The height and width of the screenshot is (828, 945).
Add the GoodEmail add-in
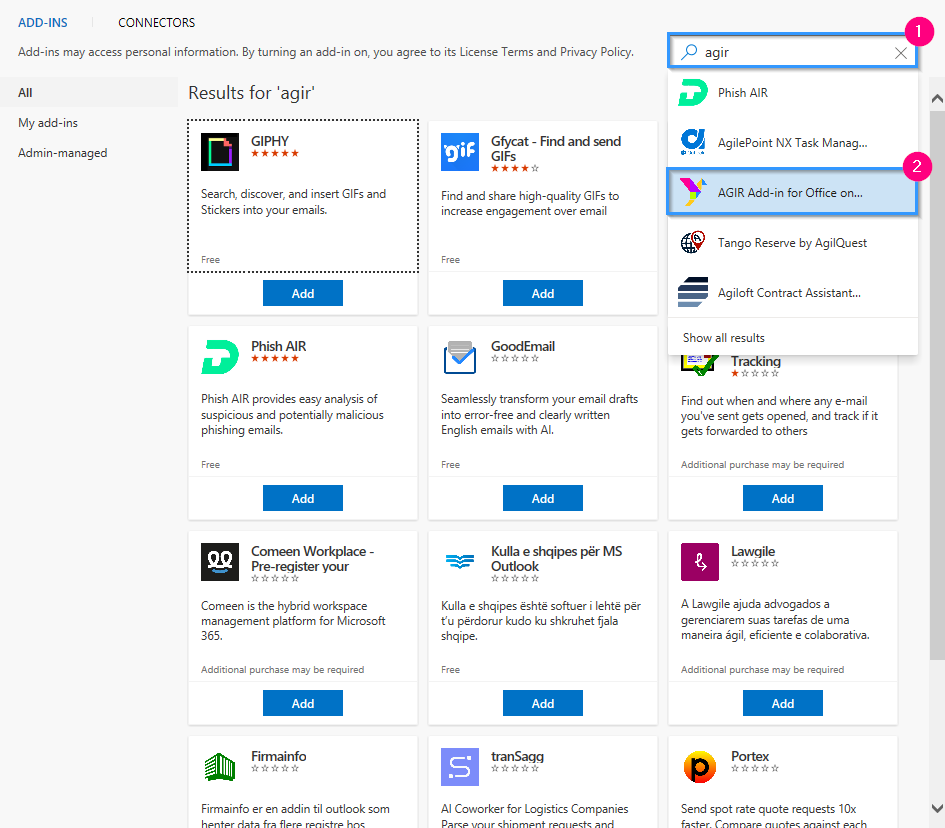[x=542, y=498]
